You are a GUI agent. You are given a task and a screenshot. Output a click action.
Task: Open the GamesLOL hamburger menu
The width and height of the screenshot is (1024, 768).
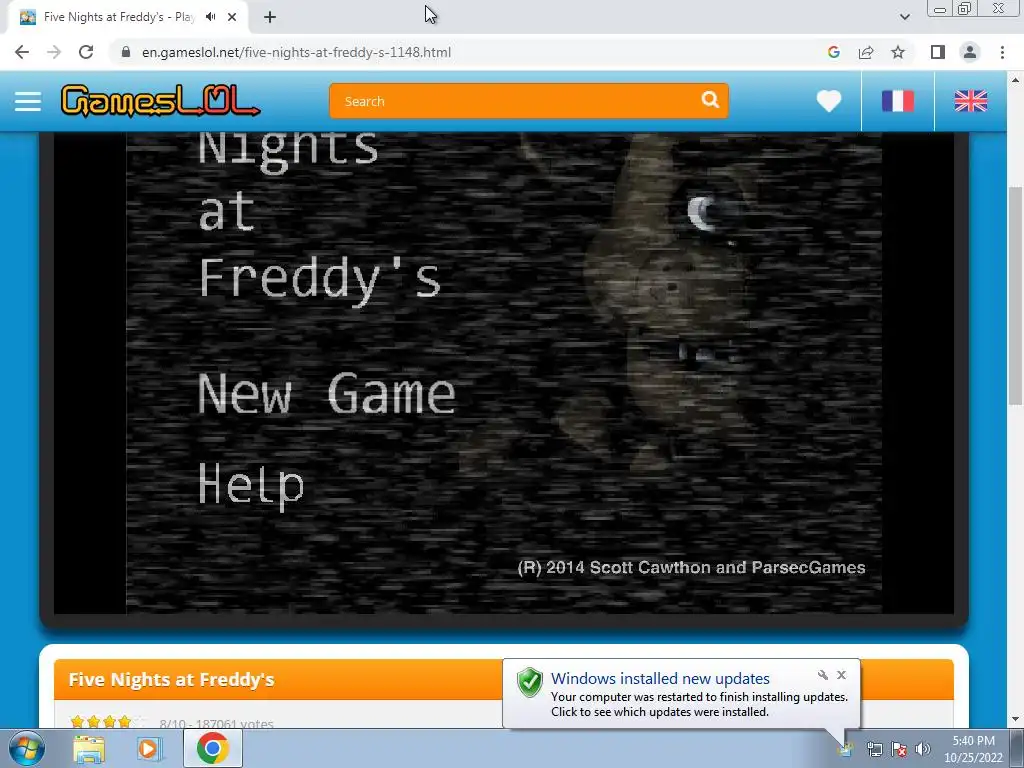pyautogui.click(x=28, y=101)
